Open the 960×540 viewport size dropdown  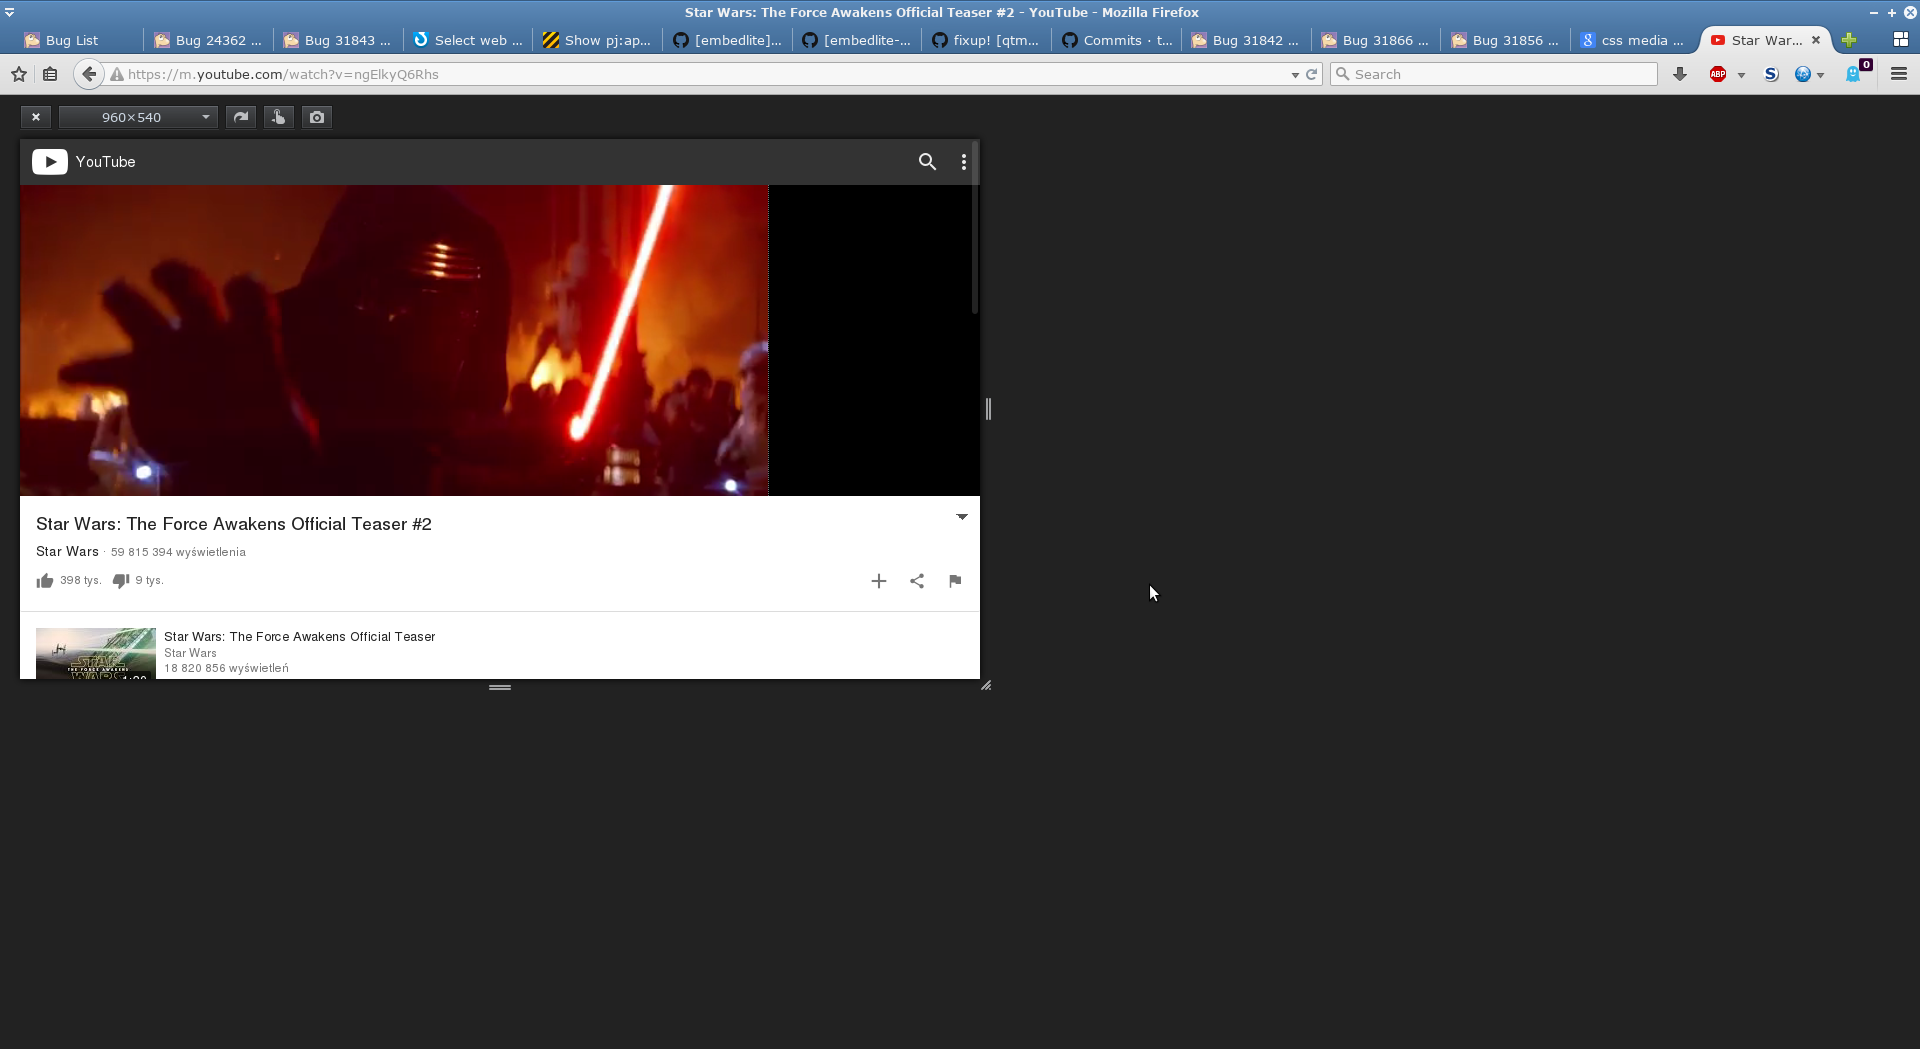click(x=139, y=117)
